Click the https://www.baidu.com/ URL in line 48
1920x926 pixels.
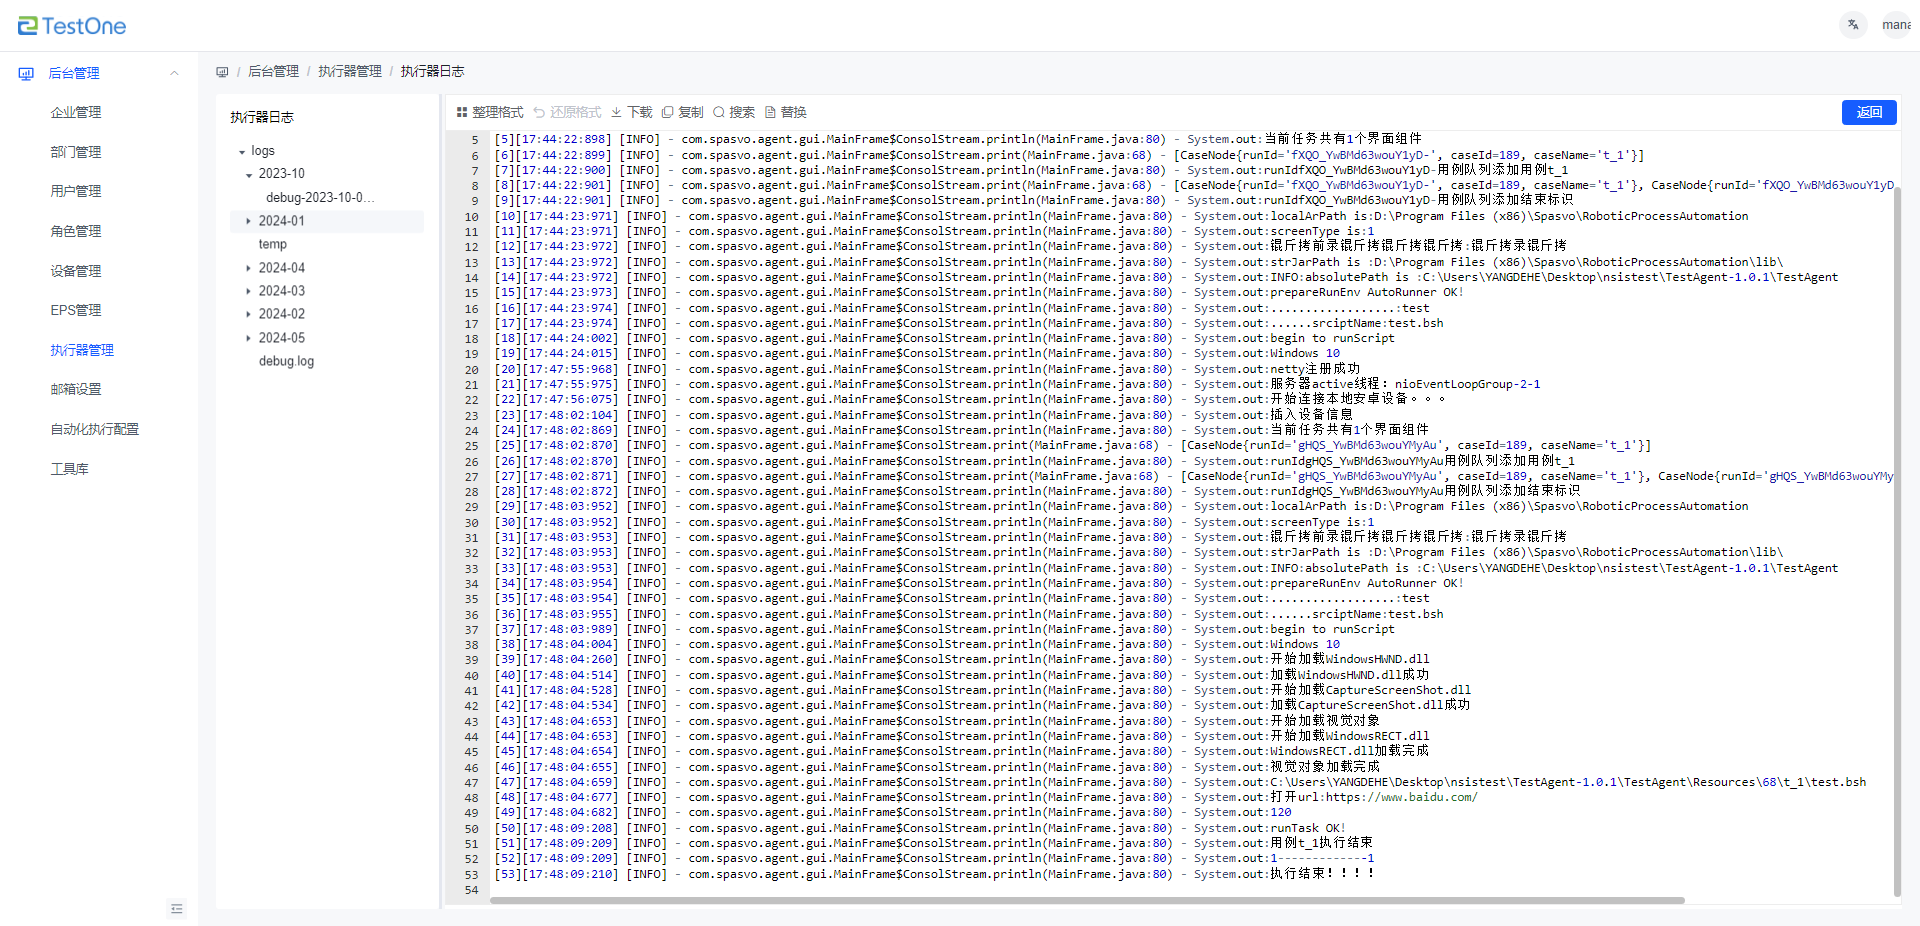(1401, 797)
